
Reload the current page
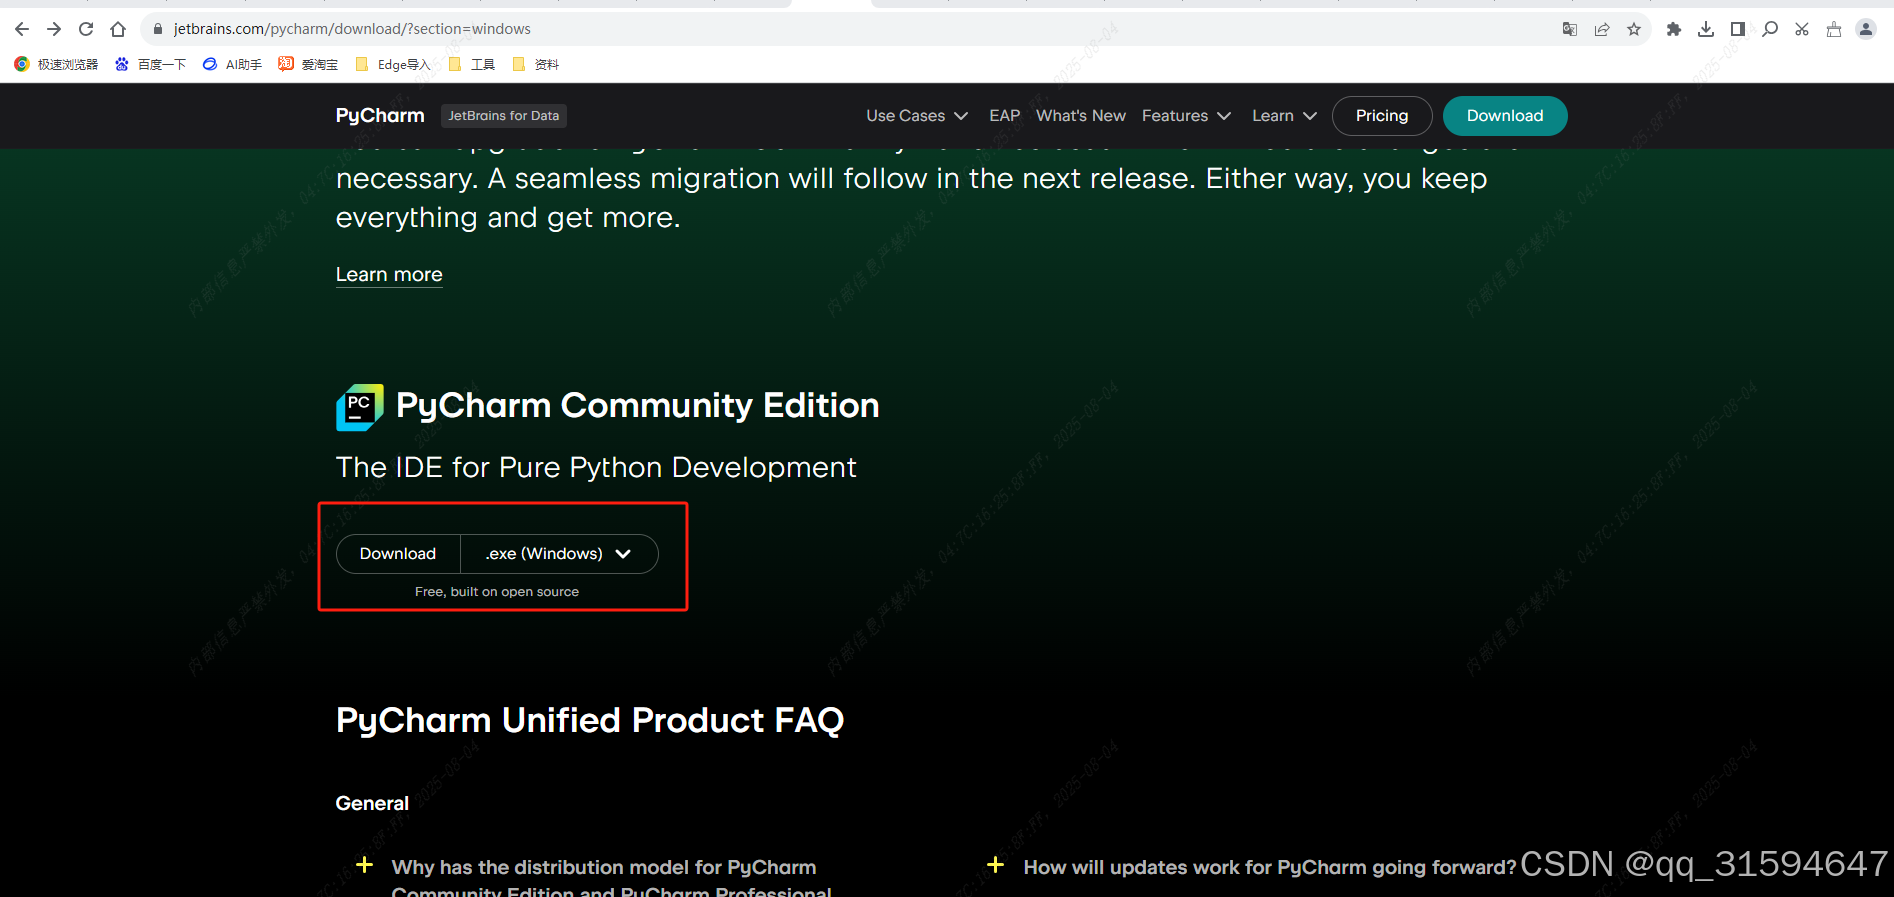(x=86, y=29)
